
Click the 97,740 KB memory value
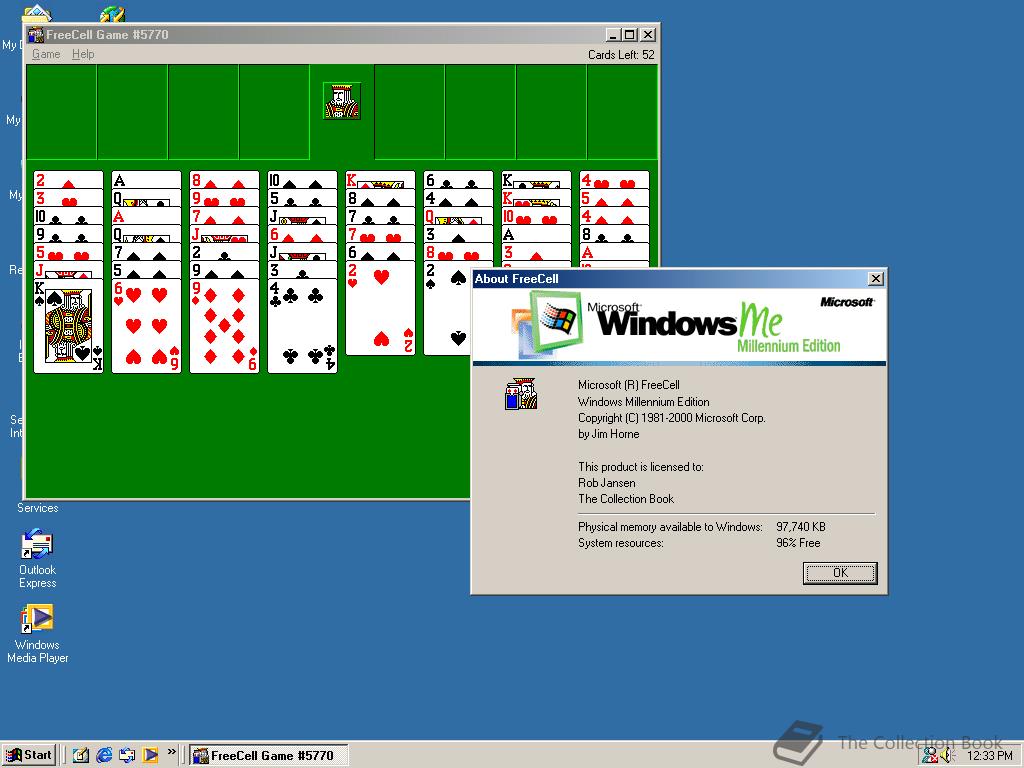[x=801, y=526]
